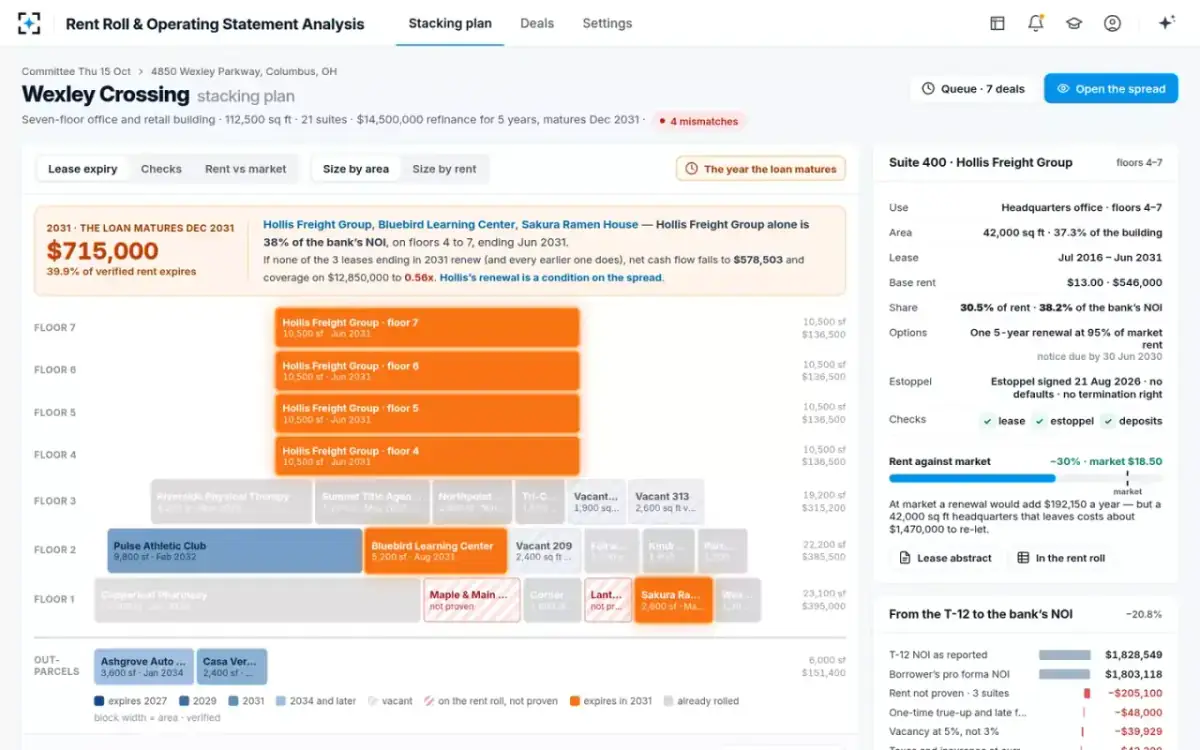Image resolution: width=1200 pixels, height=750 pixels.
Task: Toggle The year the loan matures highlight
Action: click(761, 169)
